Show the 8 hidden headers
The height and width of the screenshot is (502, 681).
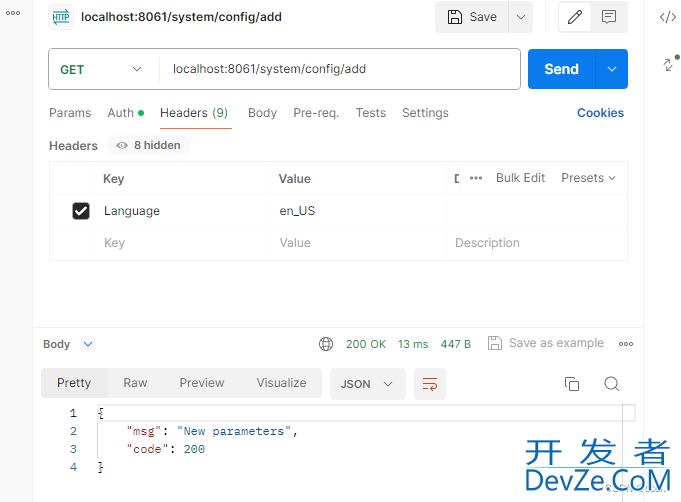tap(149, 145)
